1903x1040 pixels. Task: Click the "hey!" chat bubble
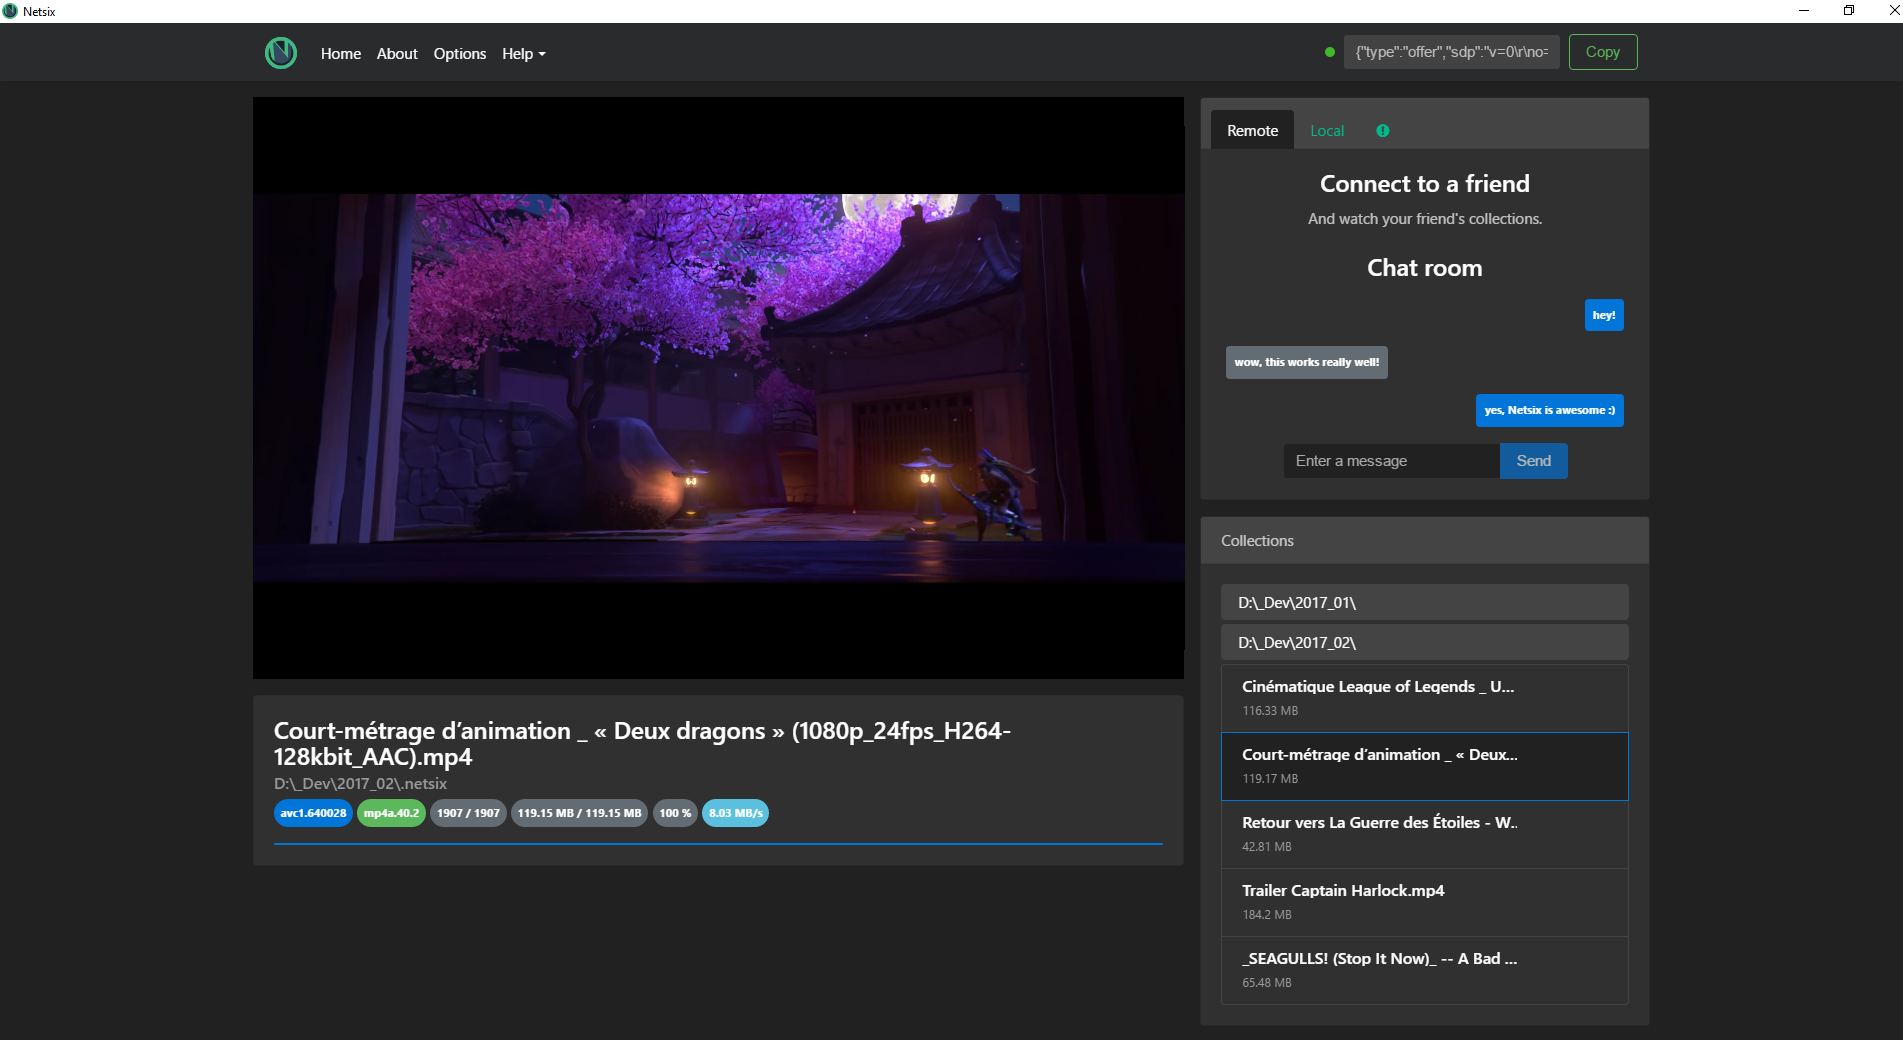[1603, 315]
